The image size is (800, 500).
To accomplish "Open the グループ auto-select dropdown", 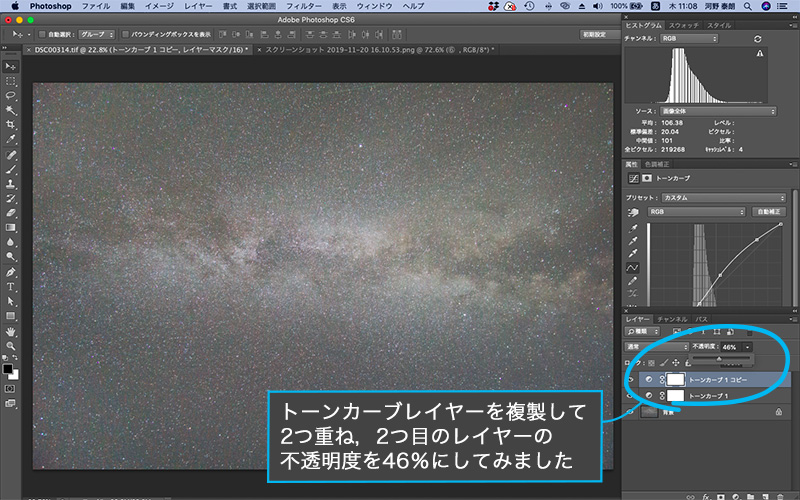I will pyautogui.click(x=96, y=35).
